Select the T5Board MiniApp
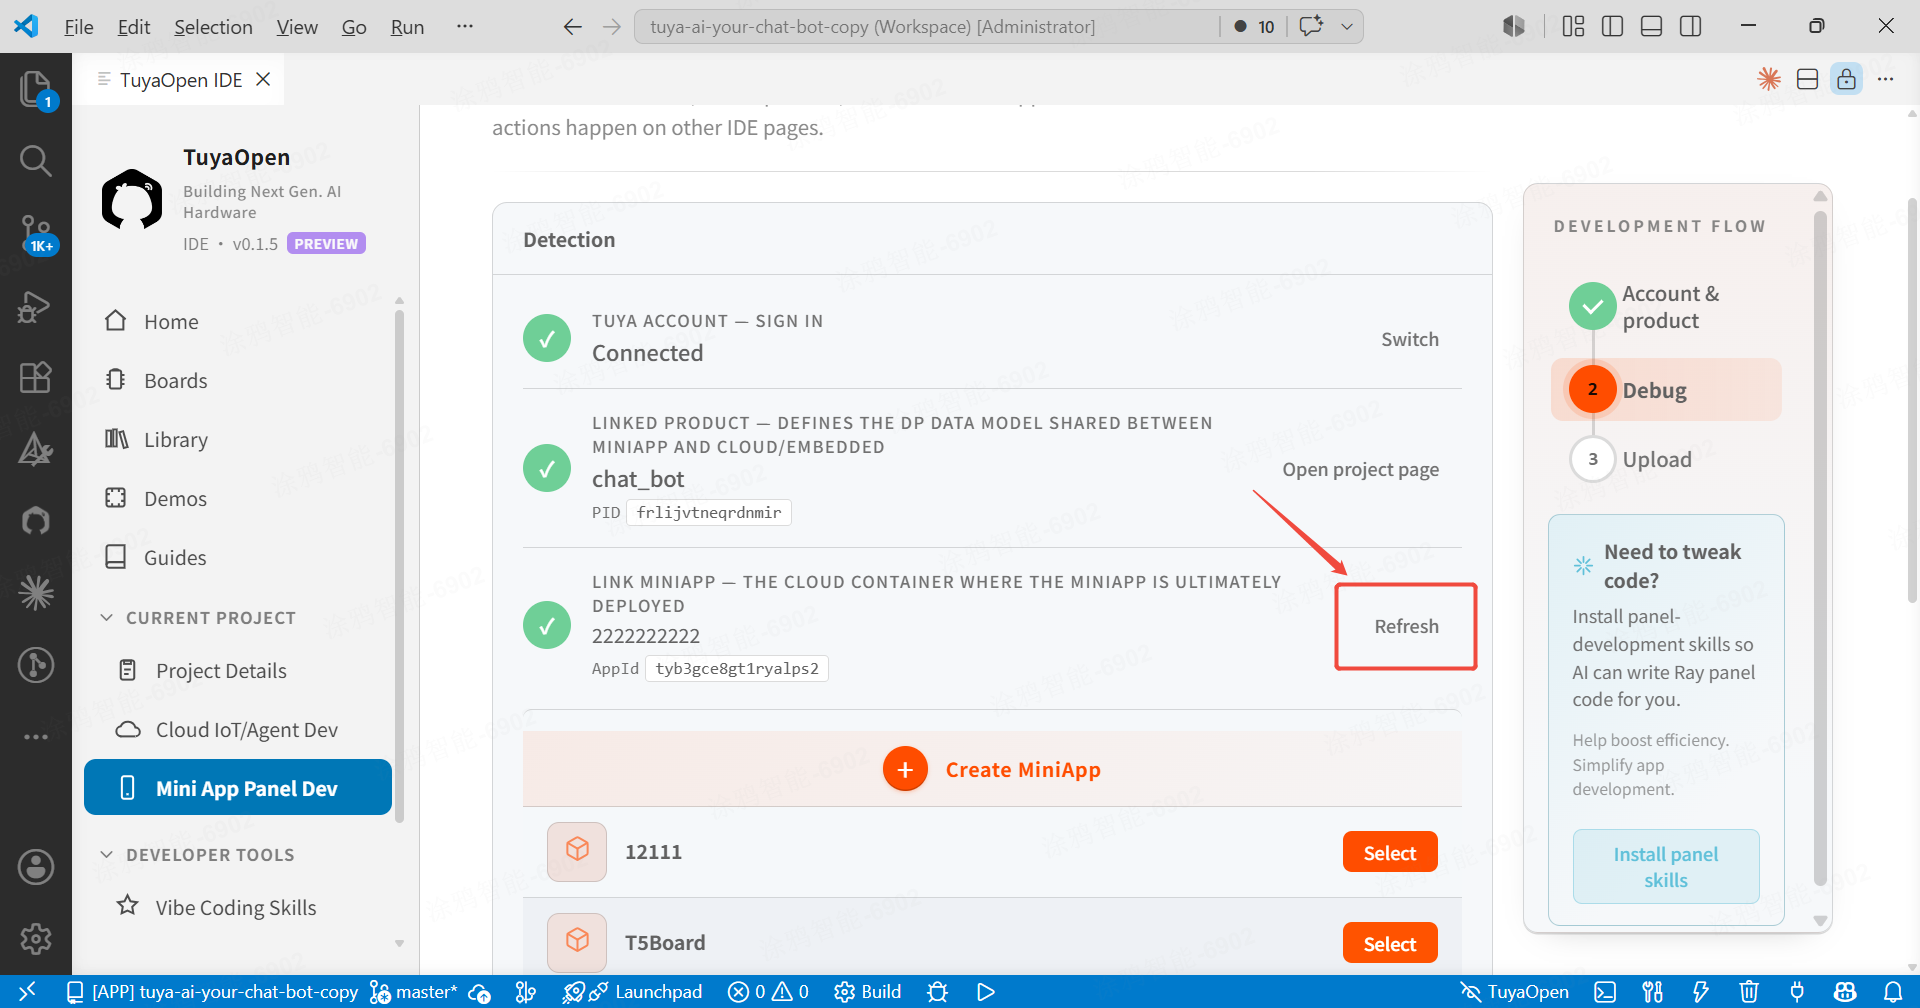Screen dimensions: 1920x1008 coord(1390,944)
